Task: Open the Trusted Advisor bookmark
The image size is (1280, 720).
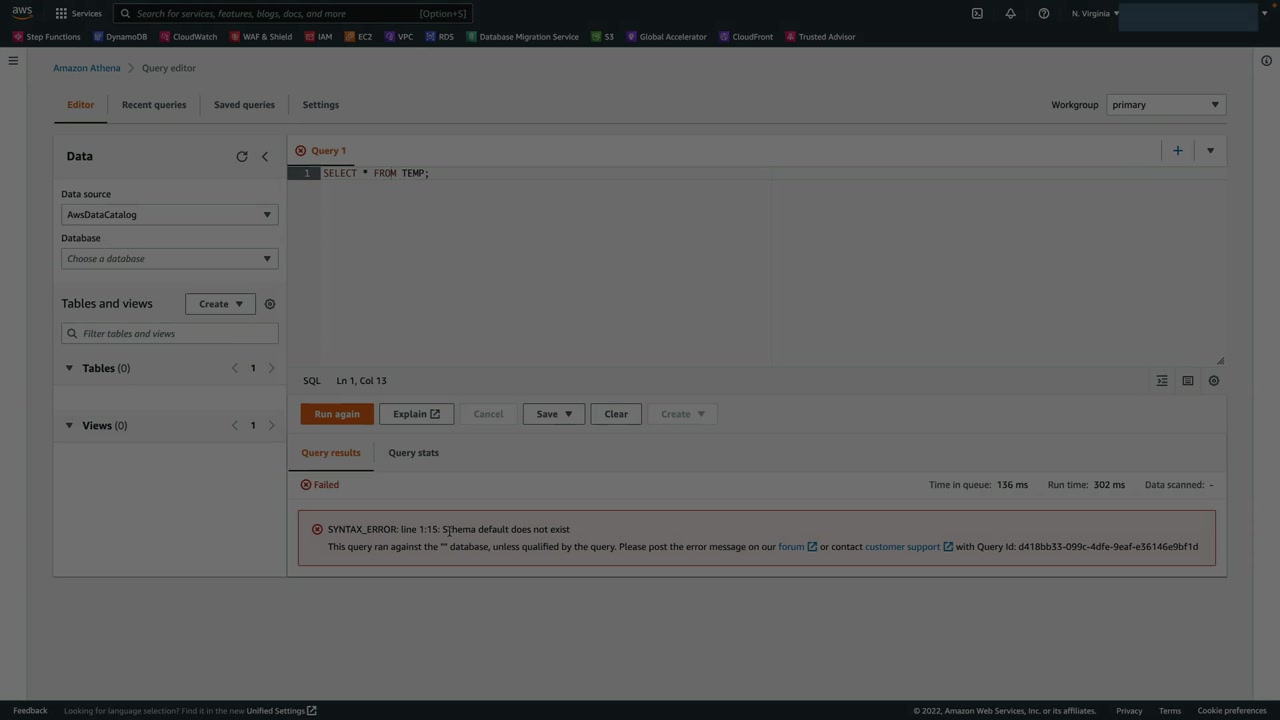Action: click(820, 37)
